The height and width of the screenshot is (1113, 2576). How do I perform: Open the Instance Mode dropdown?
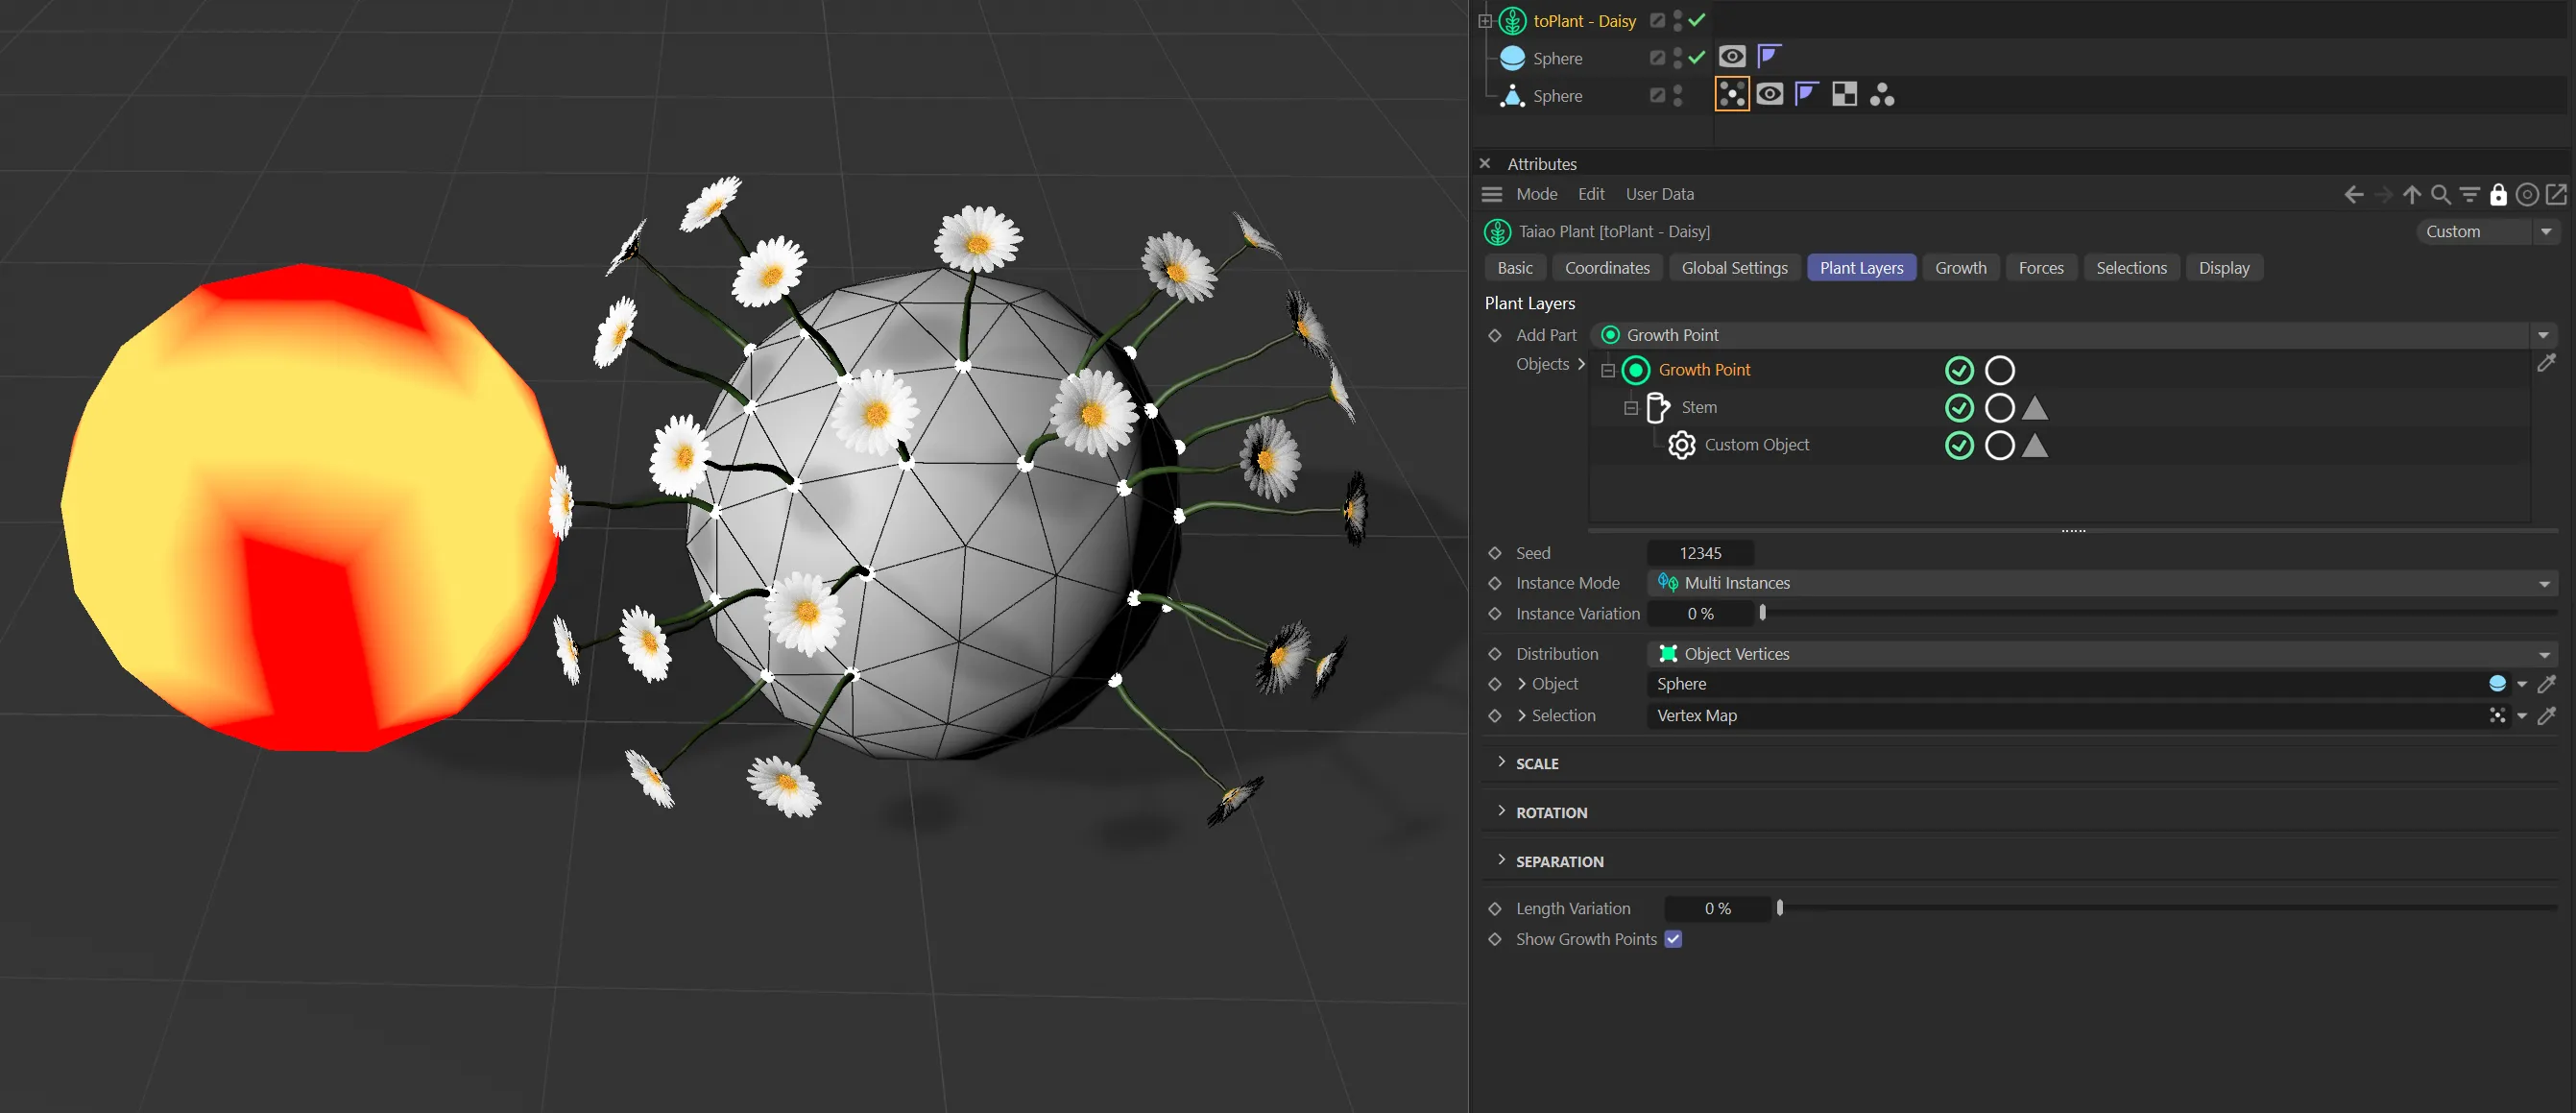pyautogui.click(x=2100, y=583)
